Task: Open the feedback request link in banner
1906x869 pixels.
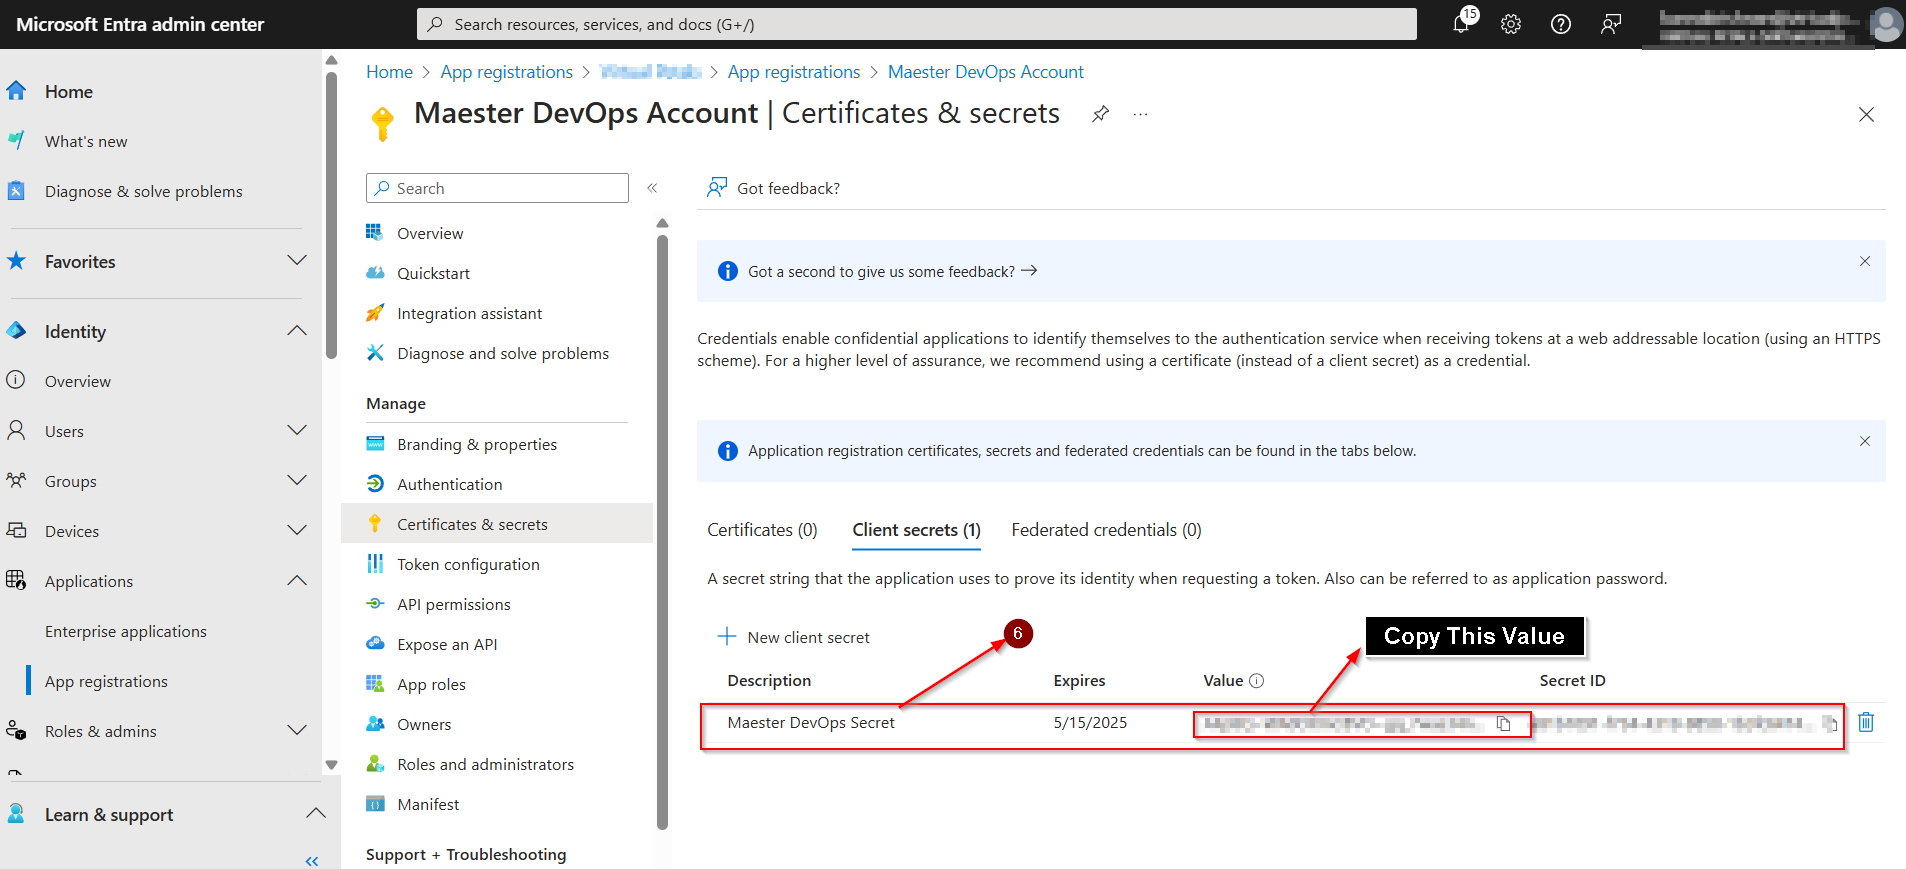Action: (892, 271)
